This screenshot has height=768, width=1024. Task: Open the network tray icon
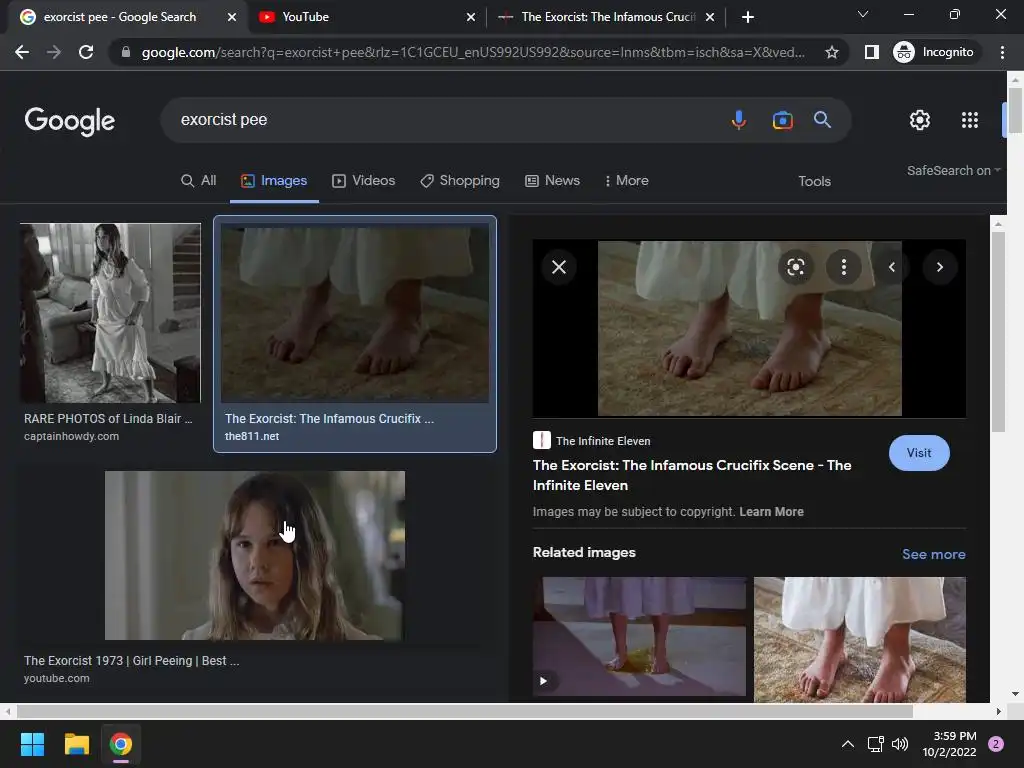875,744
